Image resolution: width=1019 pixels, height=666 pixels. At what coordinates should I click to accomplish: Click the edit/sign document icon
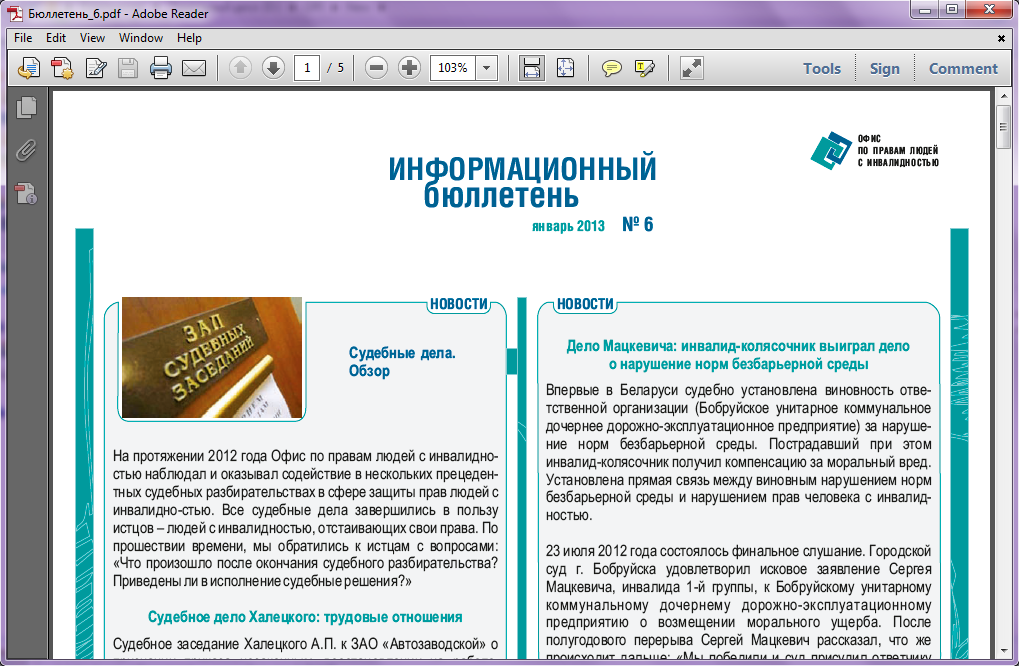[96, 68]
